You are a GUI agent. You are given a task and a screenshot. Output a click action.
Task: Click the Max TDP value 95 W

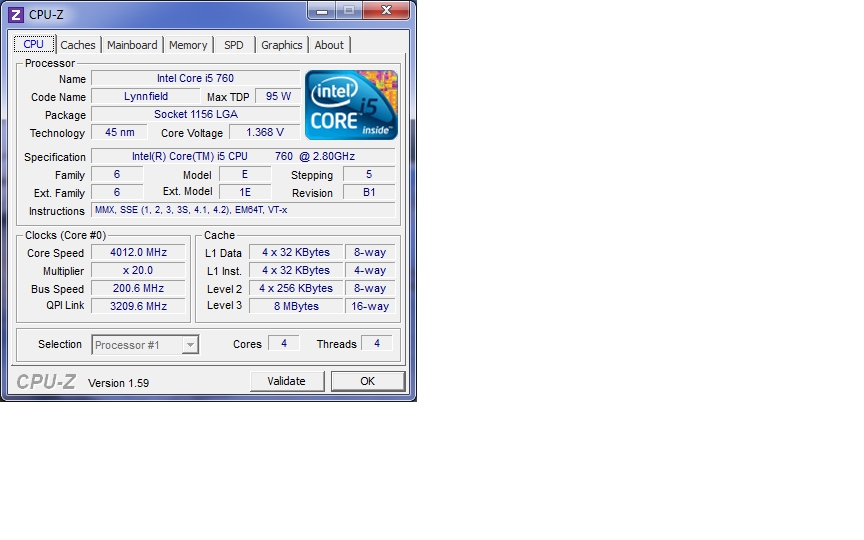pyautogui.click(x=278, y=96)
